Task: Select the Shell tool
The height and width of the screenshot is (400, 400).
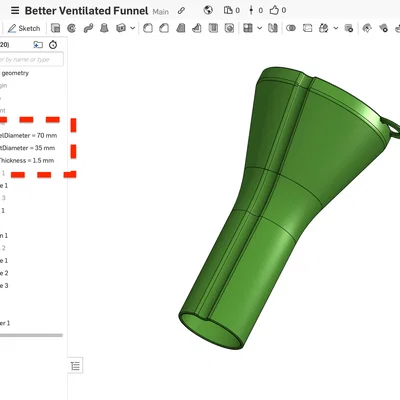Action: click(213, 28)
